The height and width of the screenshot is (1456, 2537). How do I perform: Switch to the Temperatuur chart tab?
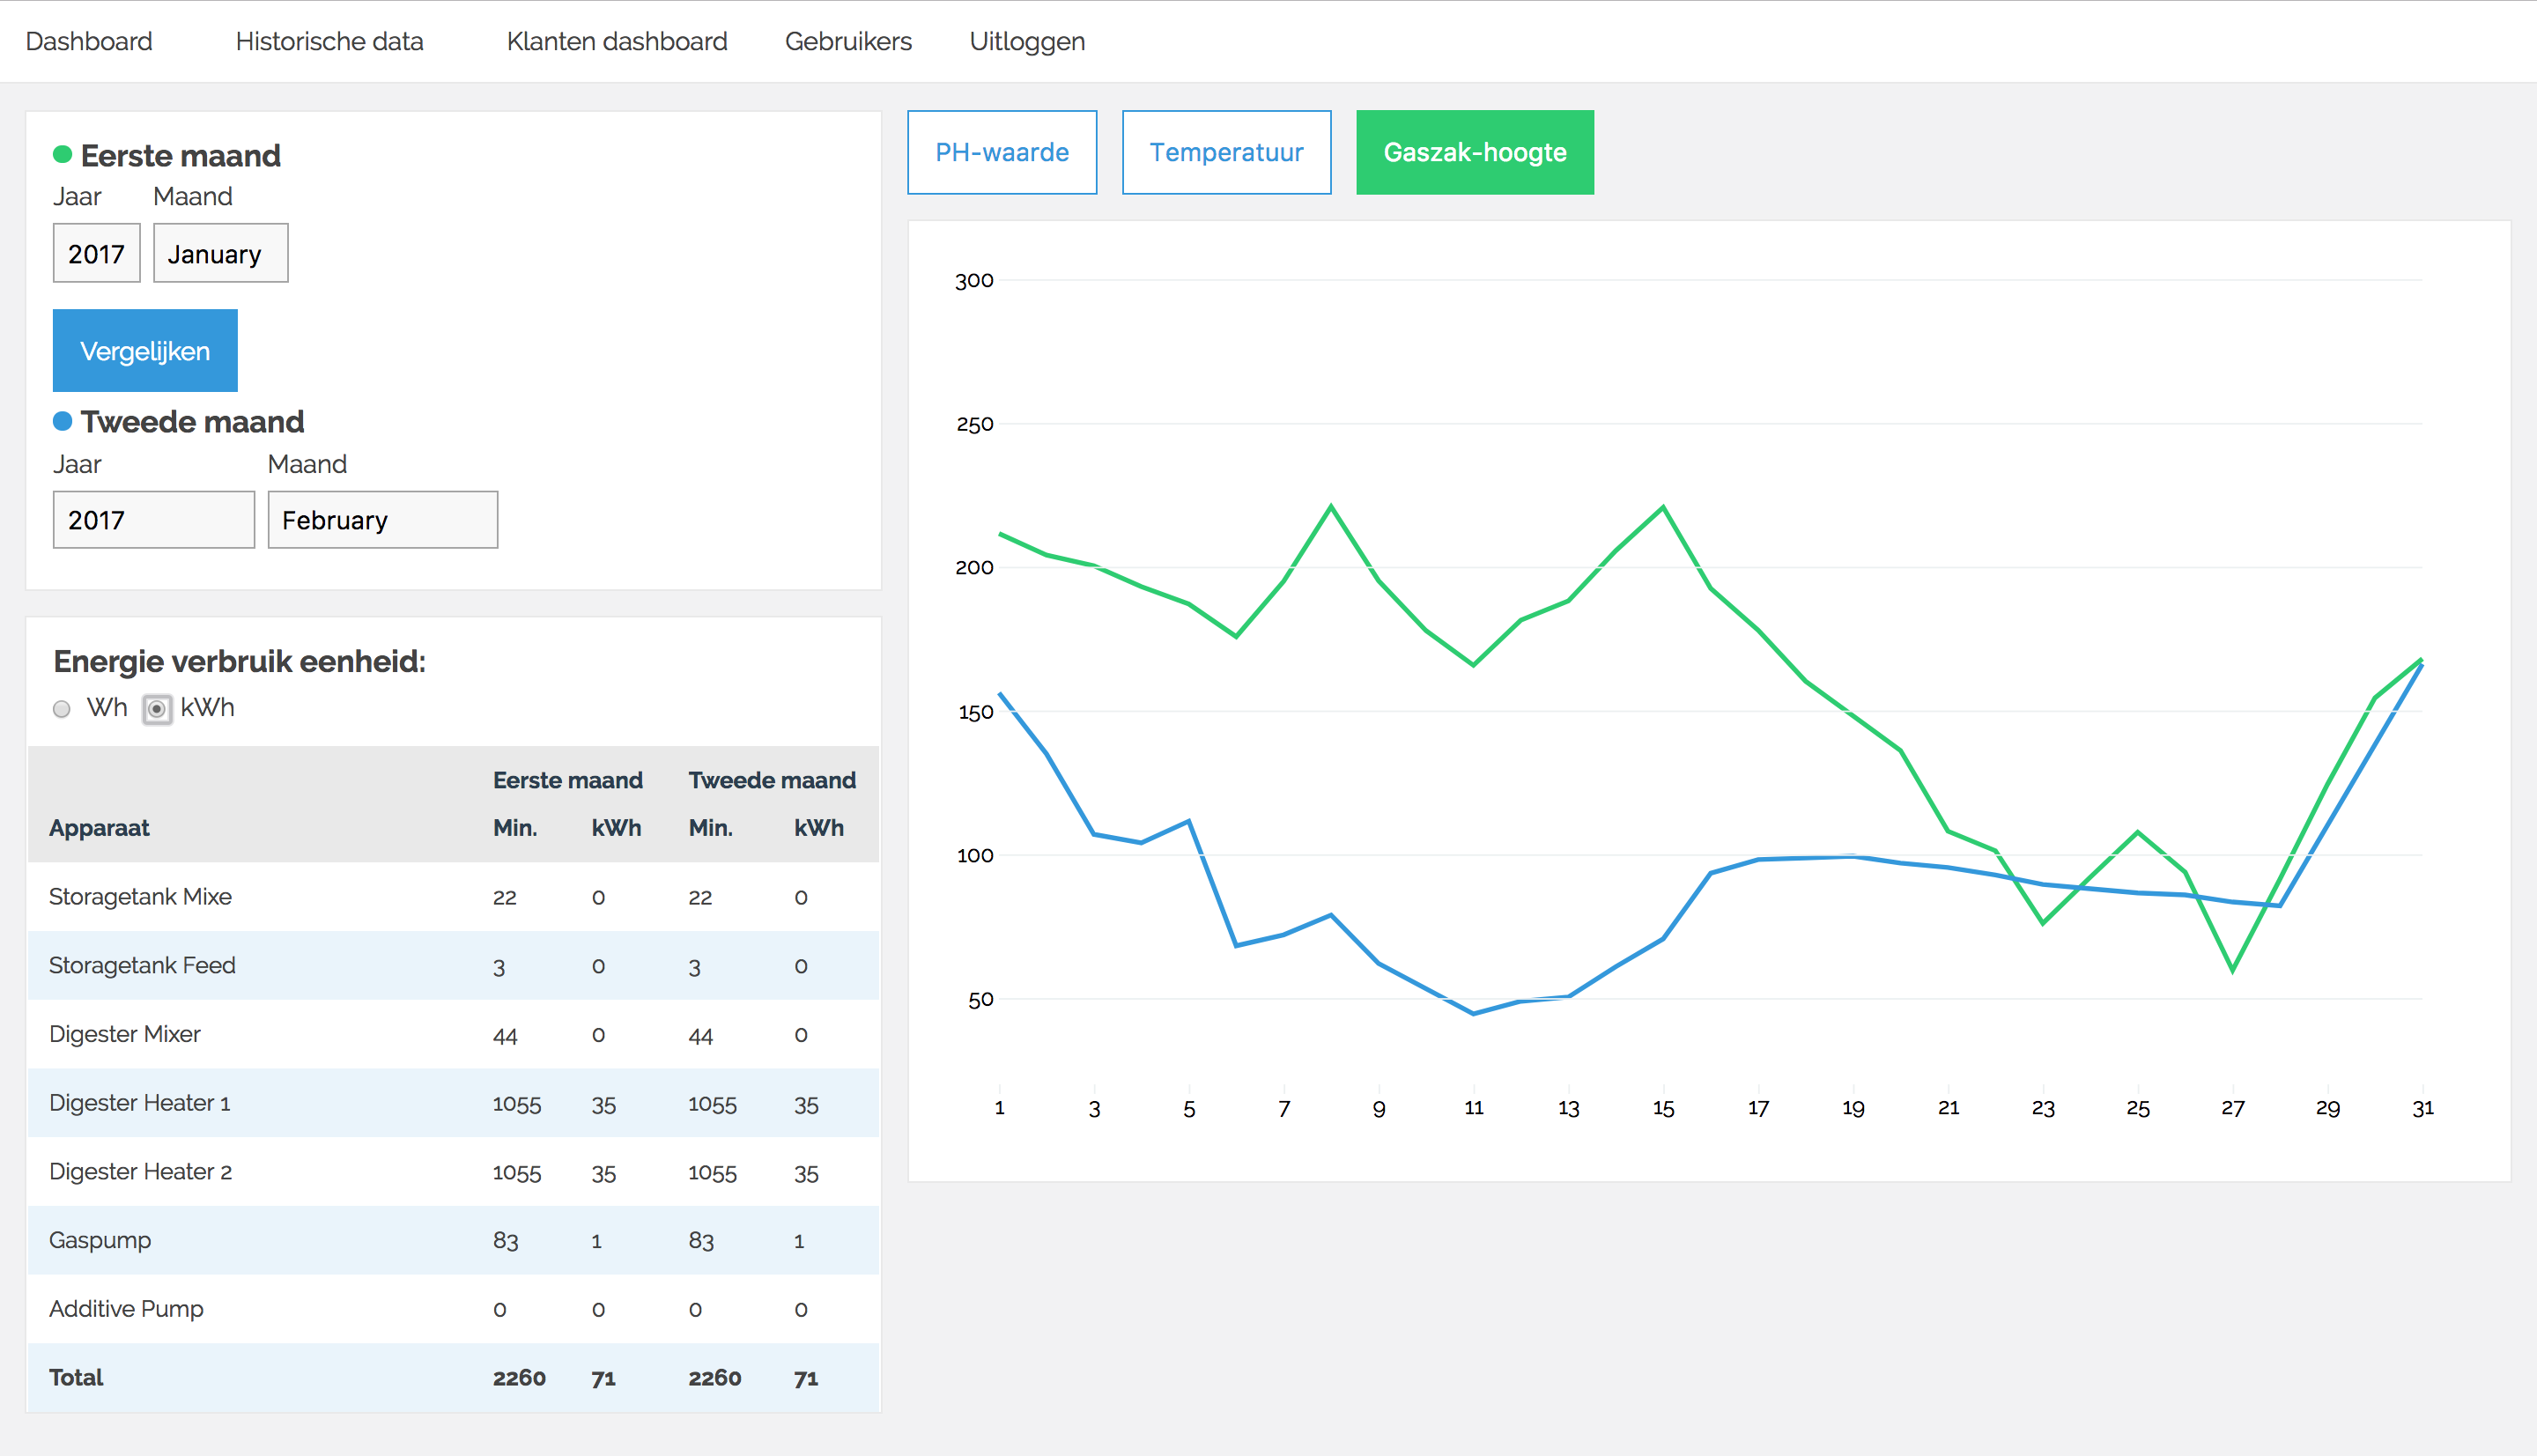(x=1226, y=152)
